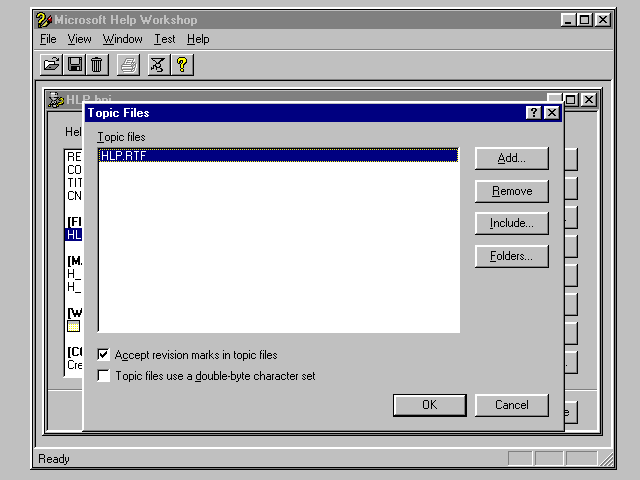Image resolution: width=640 pixels, height=480 pixels.
Task: Click the Open file toolbar icon
Action: click(x=51, y=65)
